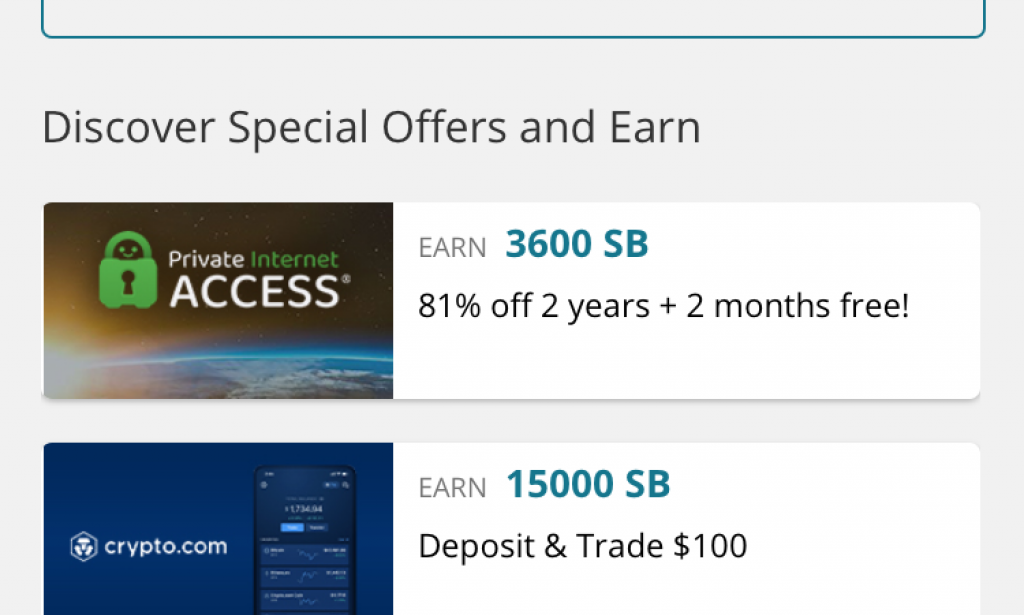Click the '81% off 2 years + 2 months free!' text

tap(664, 305)
